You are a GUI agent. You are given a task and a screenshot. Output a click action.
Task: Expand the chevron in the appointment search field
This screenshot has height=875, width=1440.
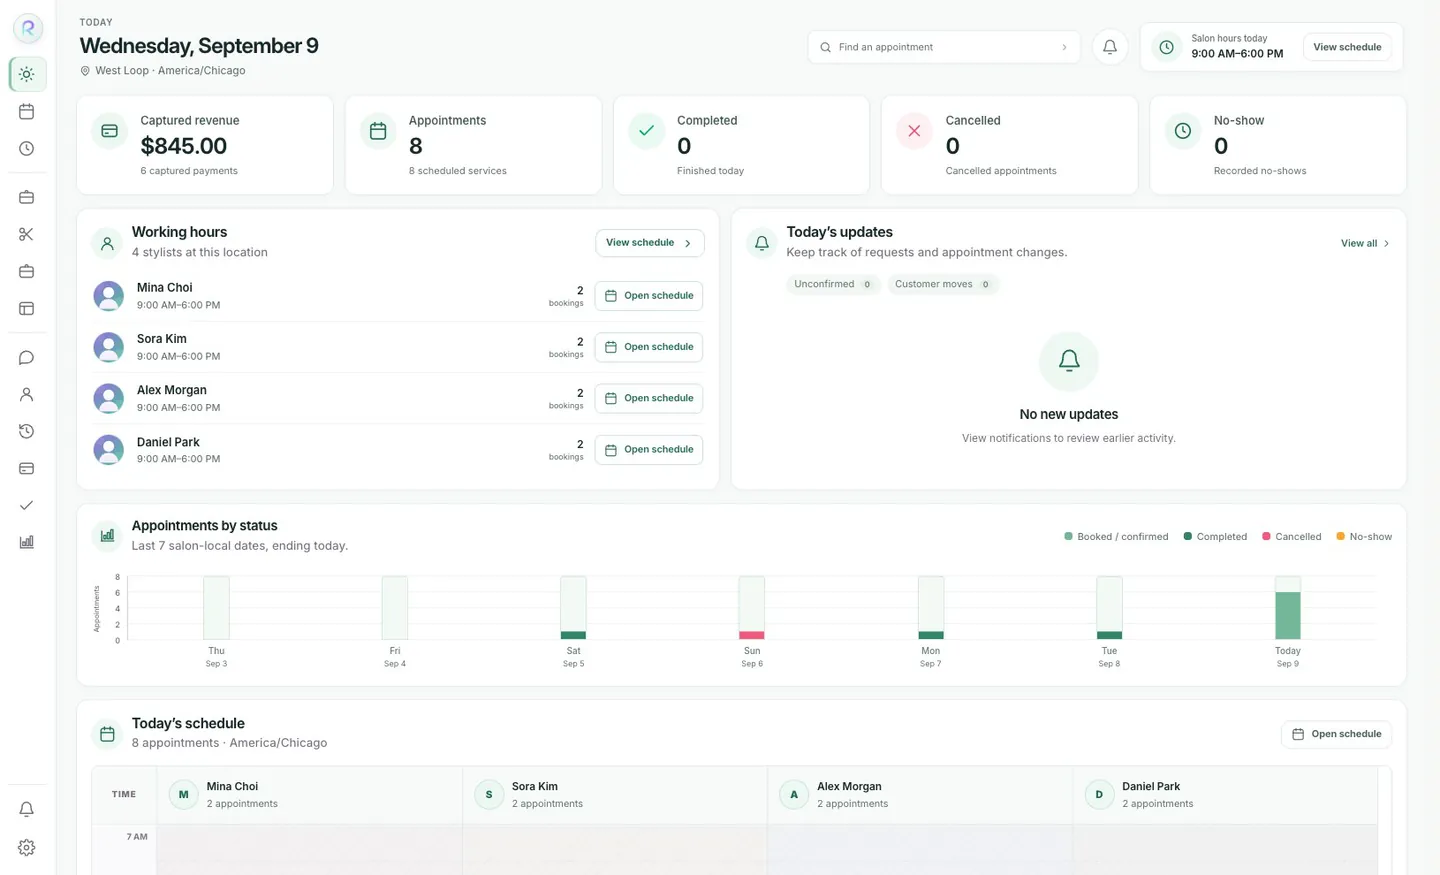tap(1064, 47)
